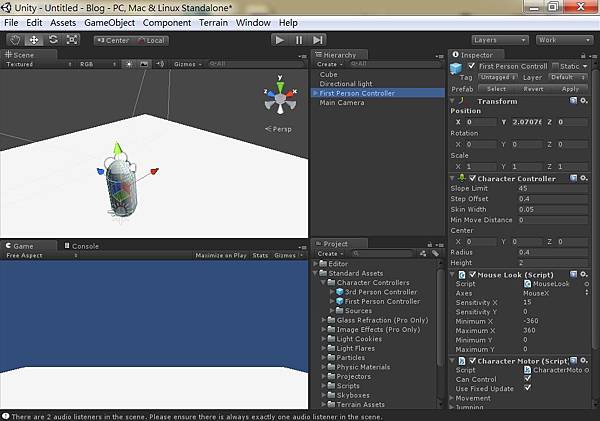Viewport: 600px width, 421px height.
Task: Open the Component menu
Action: click(x=167, y=23)
